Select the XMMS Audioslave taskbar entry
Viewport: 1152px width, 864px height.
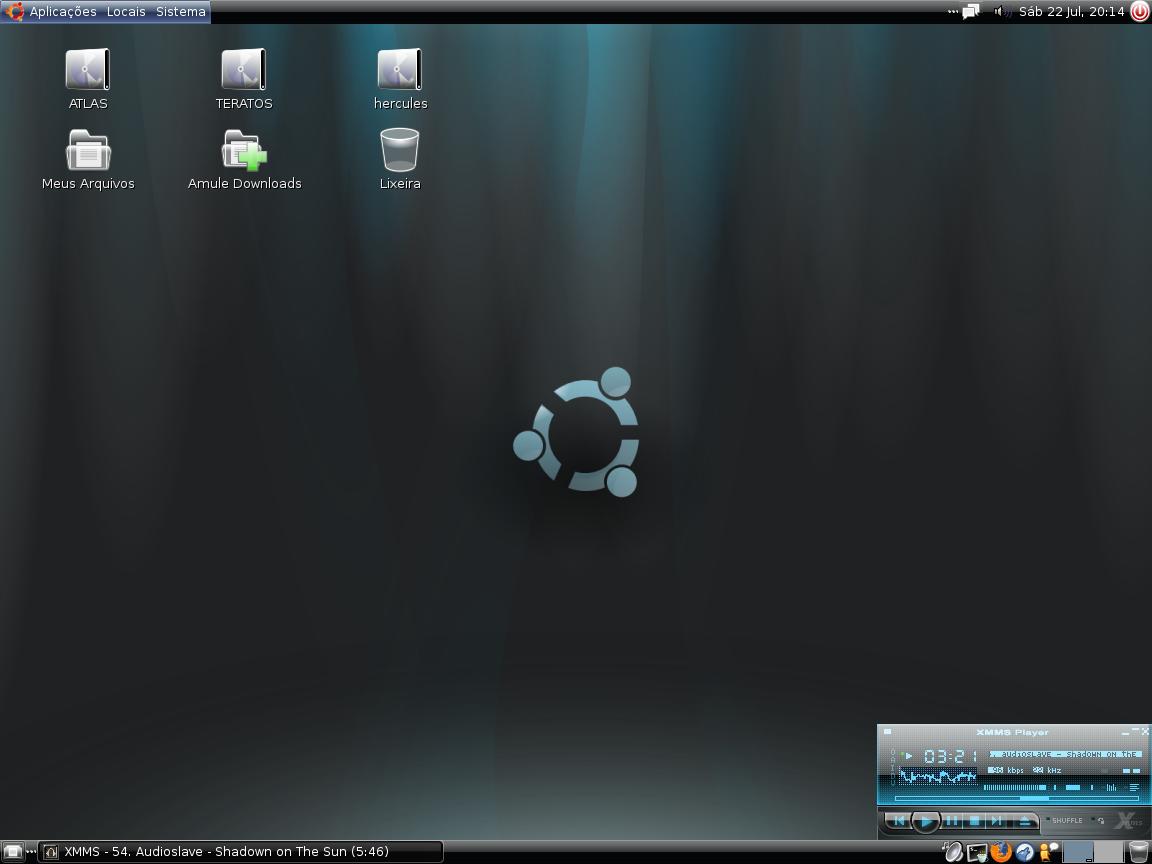tap(240, 852)
